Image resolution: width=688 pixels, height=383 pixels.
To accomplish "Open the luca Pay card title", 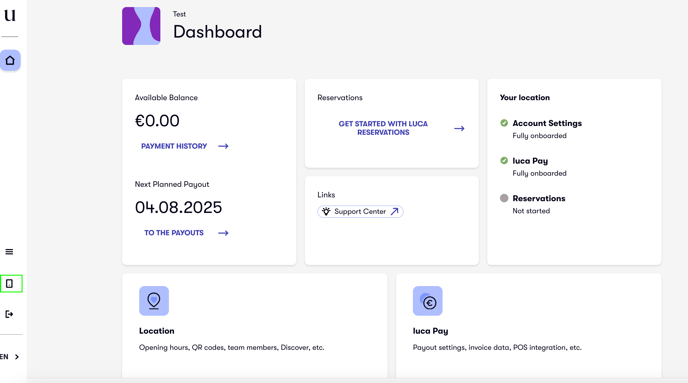I will click(x=430, y=331).
